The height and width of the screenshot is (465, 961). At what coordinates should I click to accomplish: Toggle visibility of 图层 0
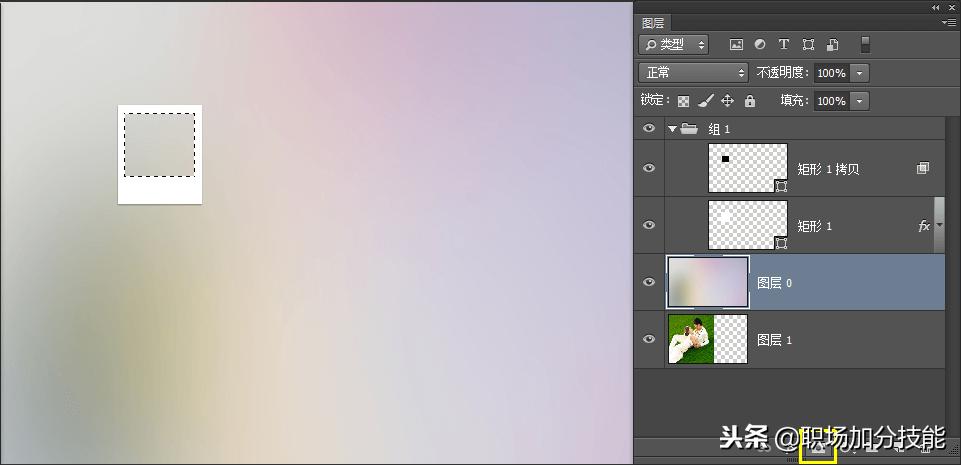click(649, 282)
